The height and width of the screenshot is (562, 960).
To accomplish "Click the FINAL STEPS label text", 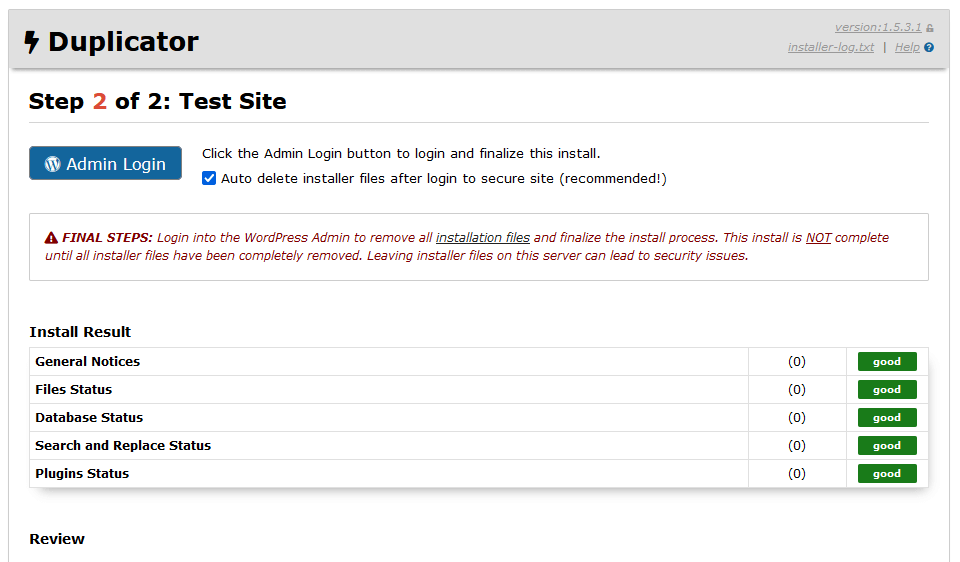I will coord(107,238).
